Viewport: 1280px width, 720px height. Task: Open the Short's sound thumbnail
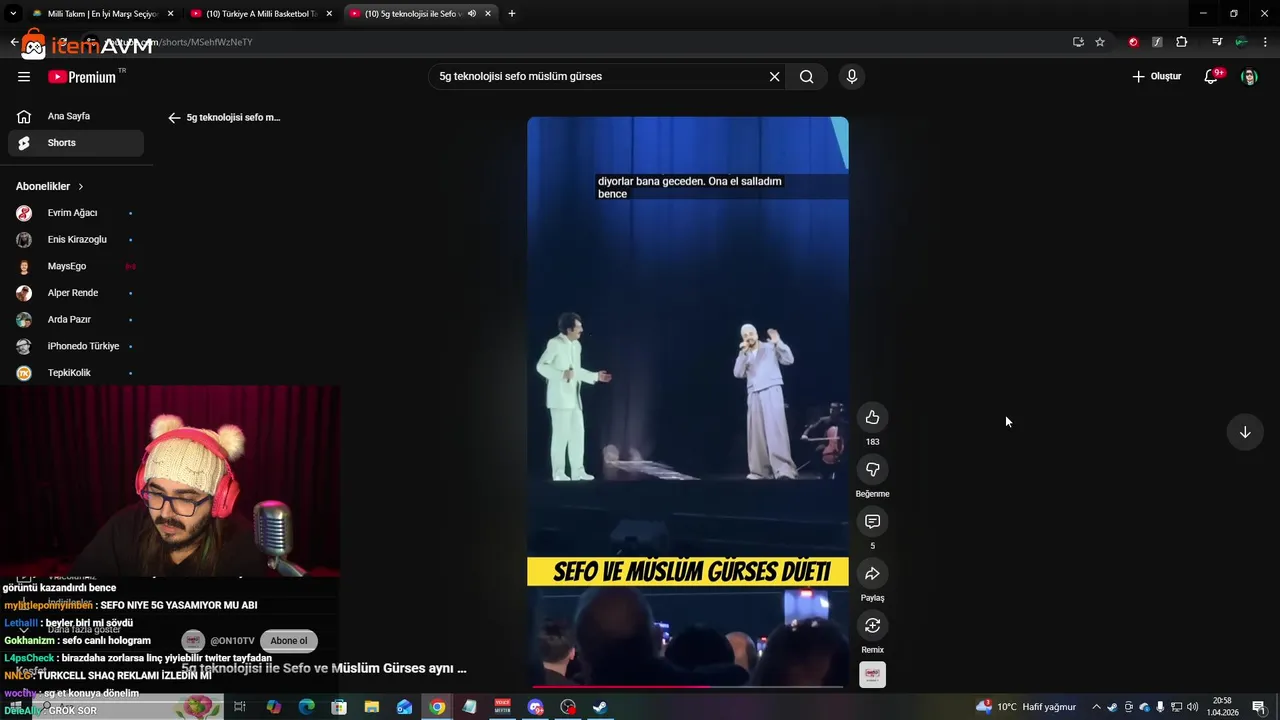(872, 675)
